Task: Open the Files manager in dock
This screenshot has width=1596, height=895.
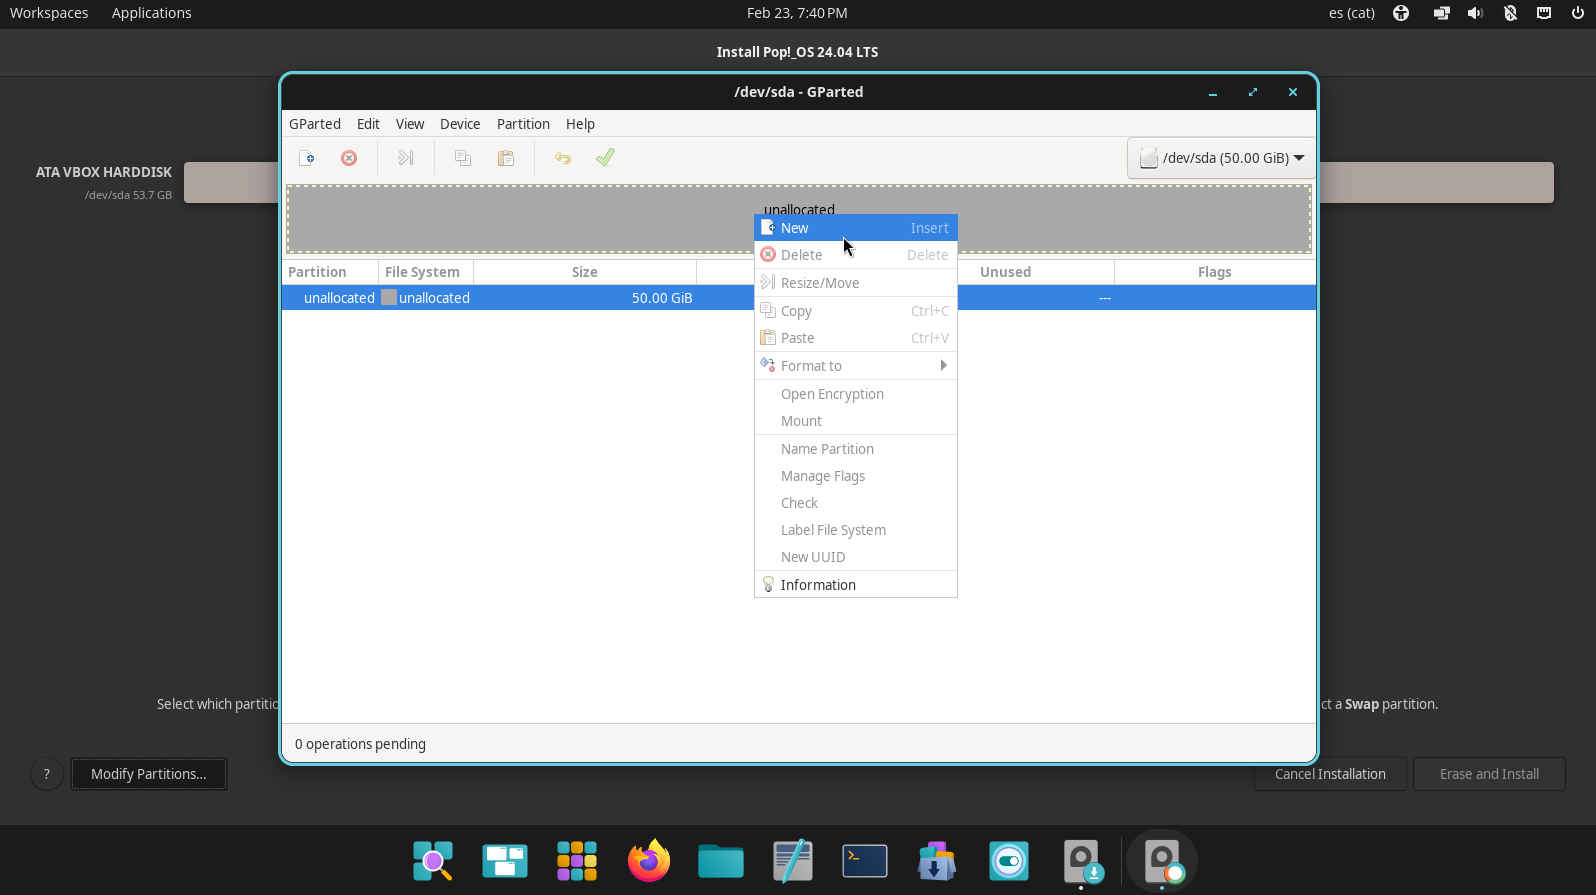Action: (x=721, y=861)
